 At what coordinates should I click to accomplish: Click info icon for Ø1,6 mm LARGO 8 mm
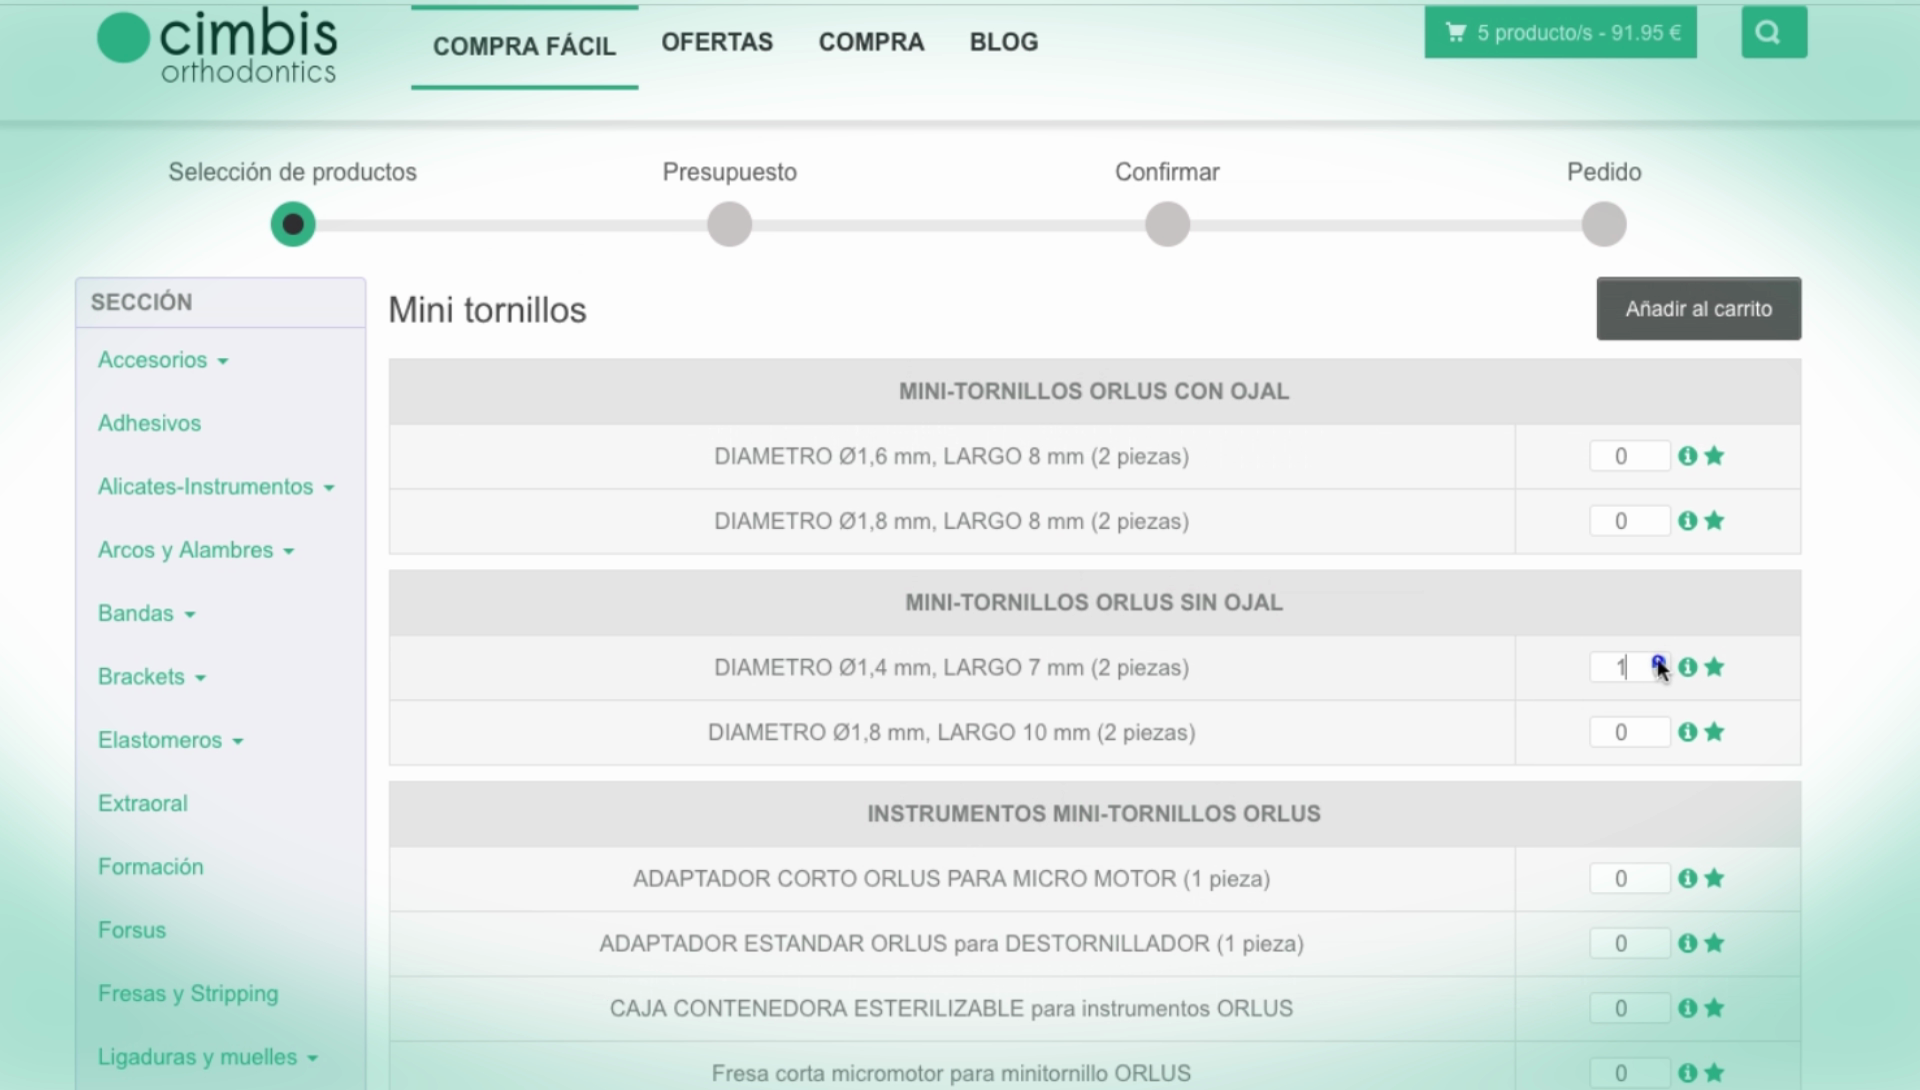point(1687,456)
